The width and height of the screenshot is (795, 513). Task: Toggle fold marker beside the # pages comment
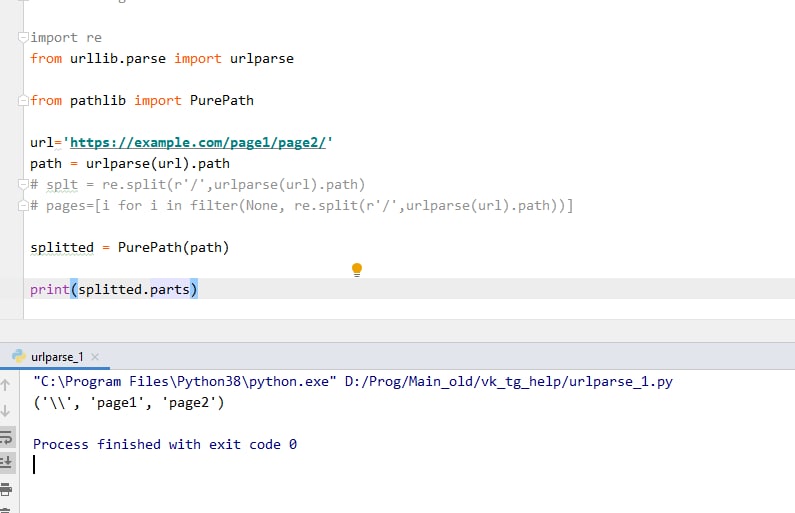(23, 205)
